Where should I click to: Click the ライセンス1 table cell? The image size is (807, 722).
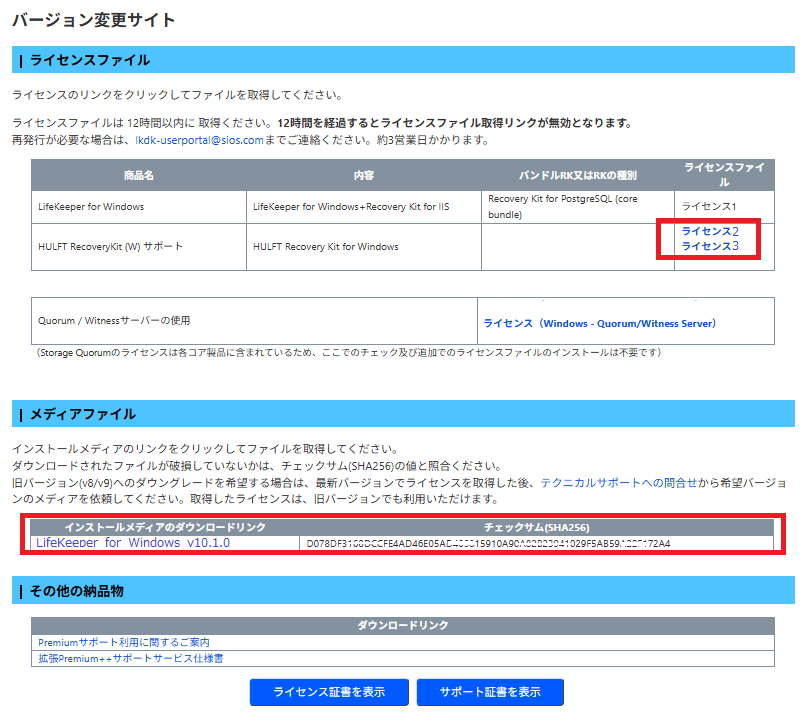click(724, 207)
